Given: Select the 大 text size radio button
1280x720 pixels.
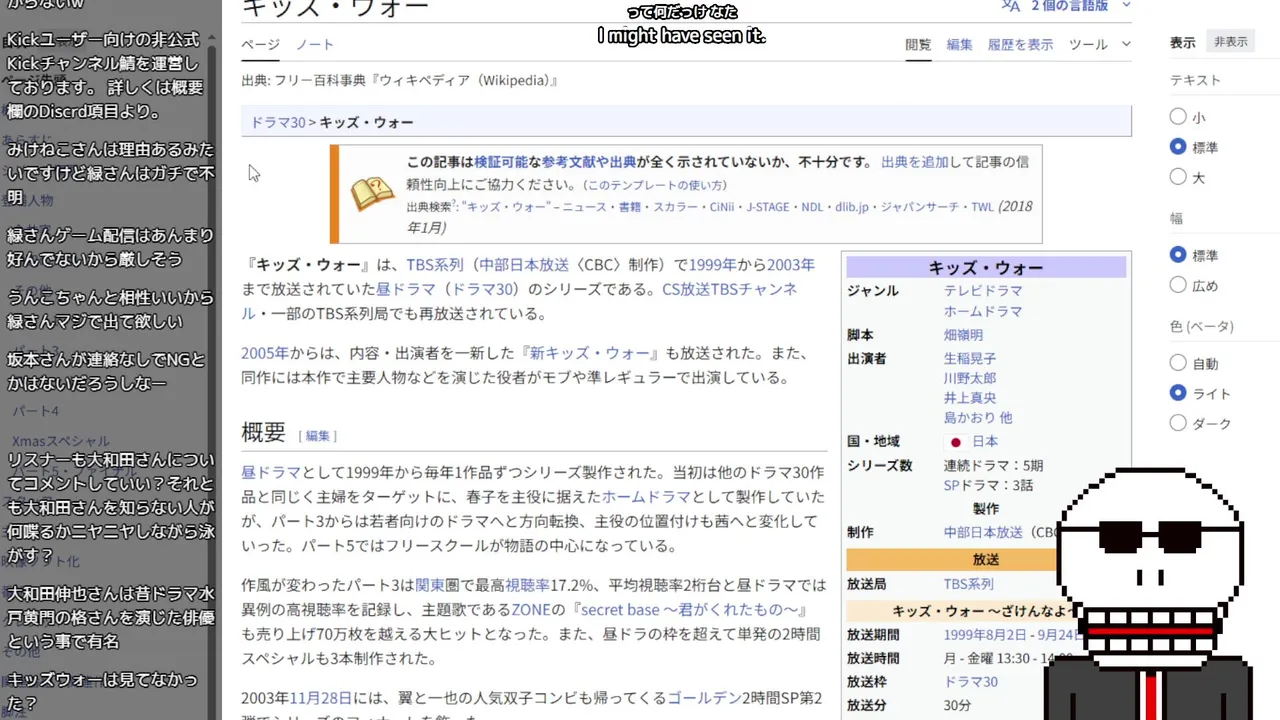Looking at the screenshot, I should pyautogui.click(x=1178, y=177).
